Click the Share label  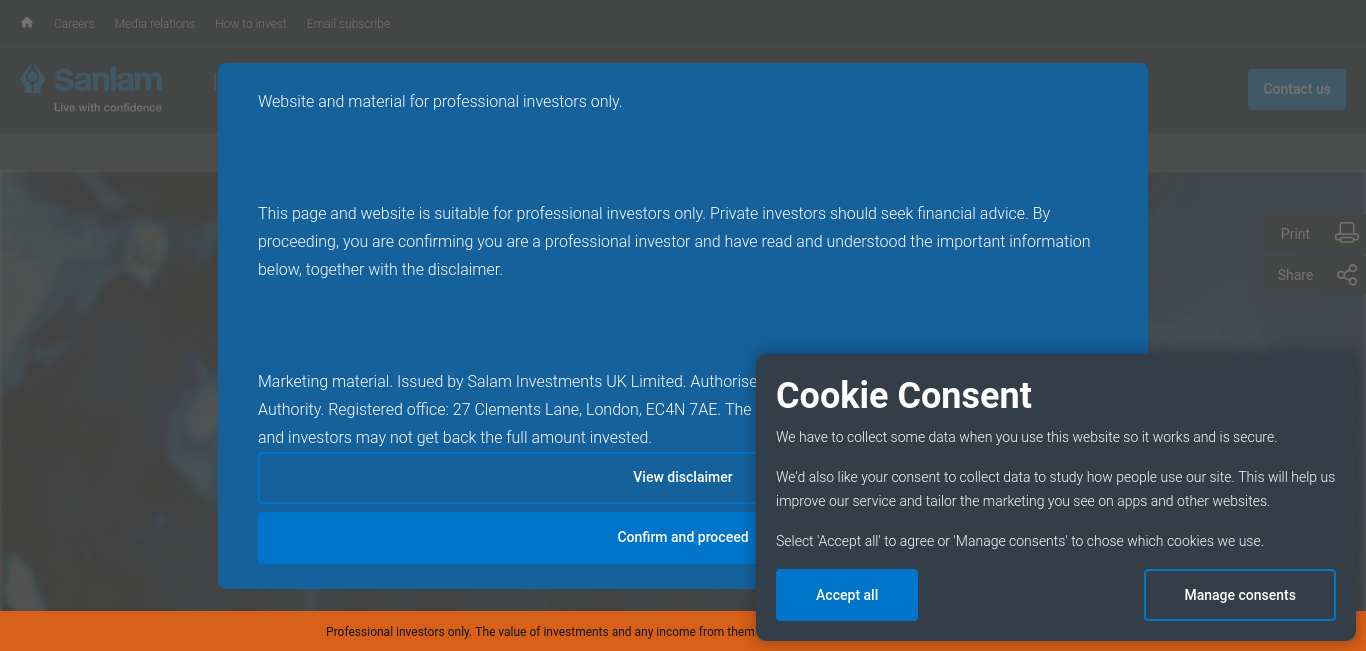coord(1295,275)
